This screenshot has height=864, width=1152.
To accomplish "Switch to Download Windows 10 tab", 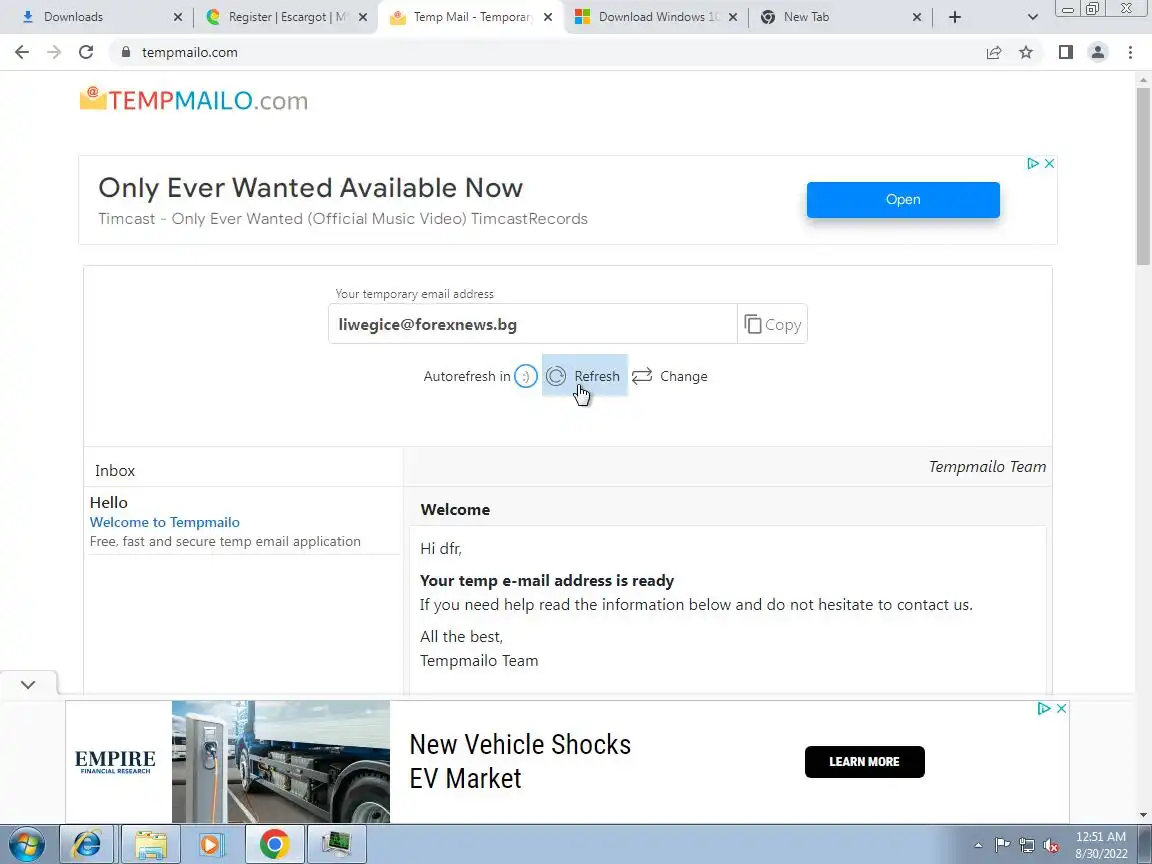I will 655,17.
